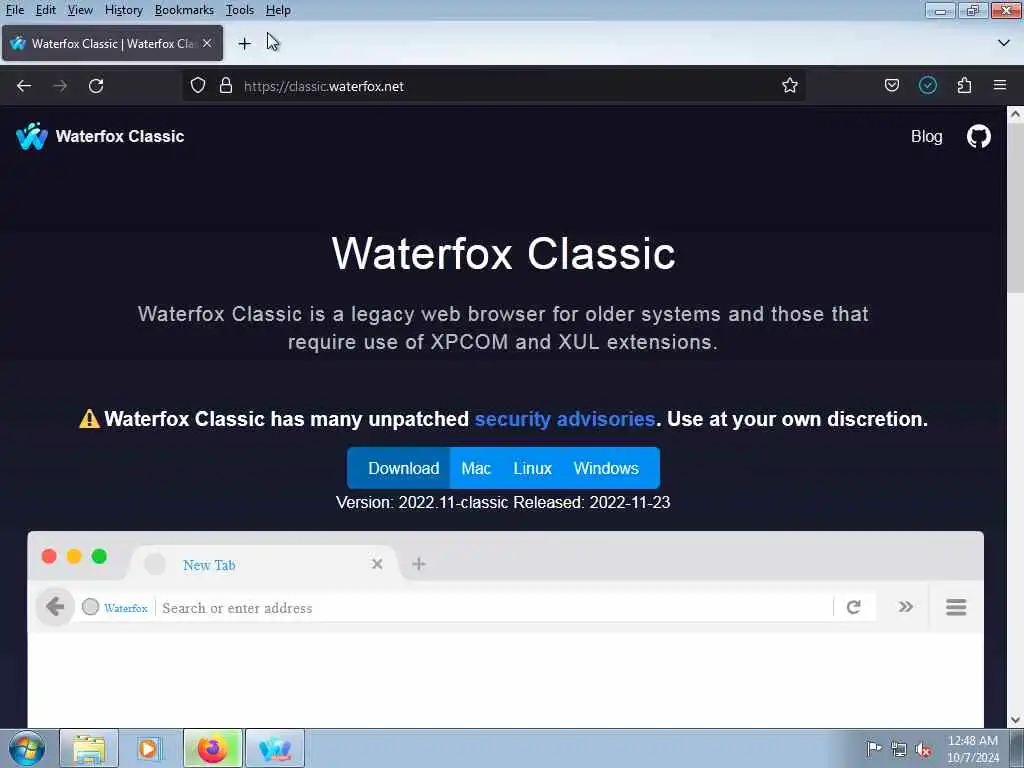Expand the list all tabs chevron
The height and width of the screenshot is (768, 1024).
1004,43
